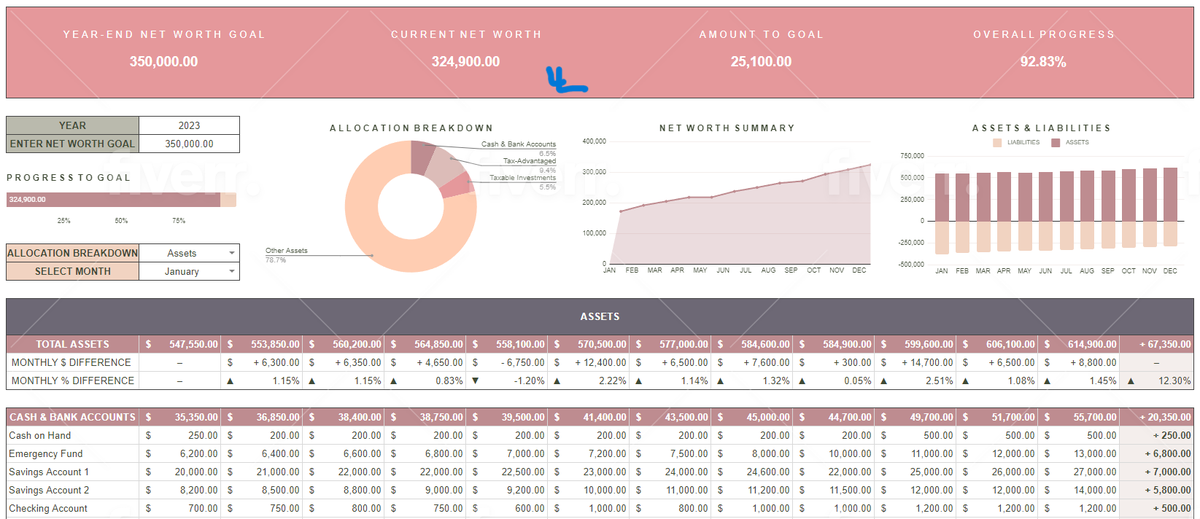Click the up triangle beside 0.83%

395,381
